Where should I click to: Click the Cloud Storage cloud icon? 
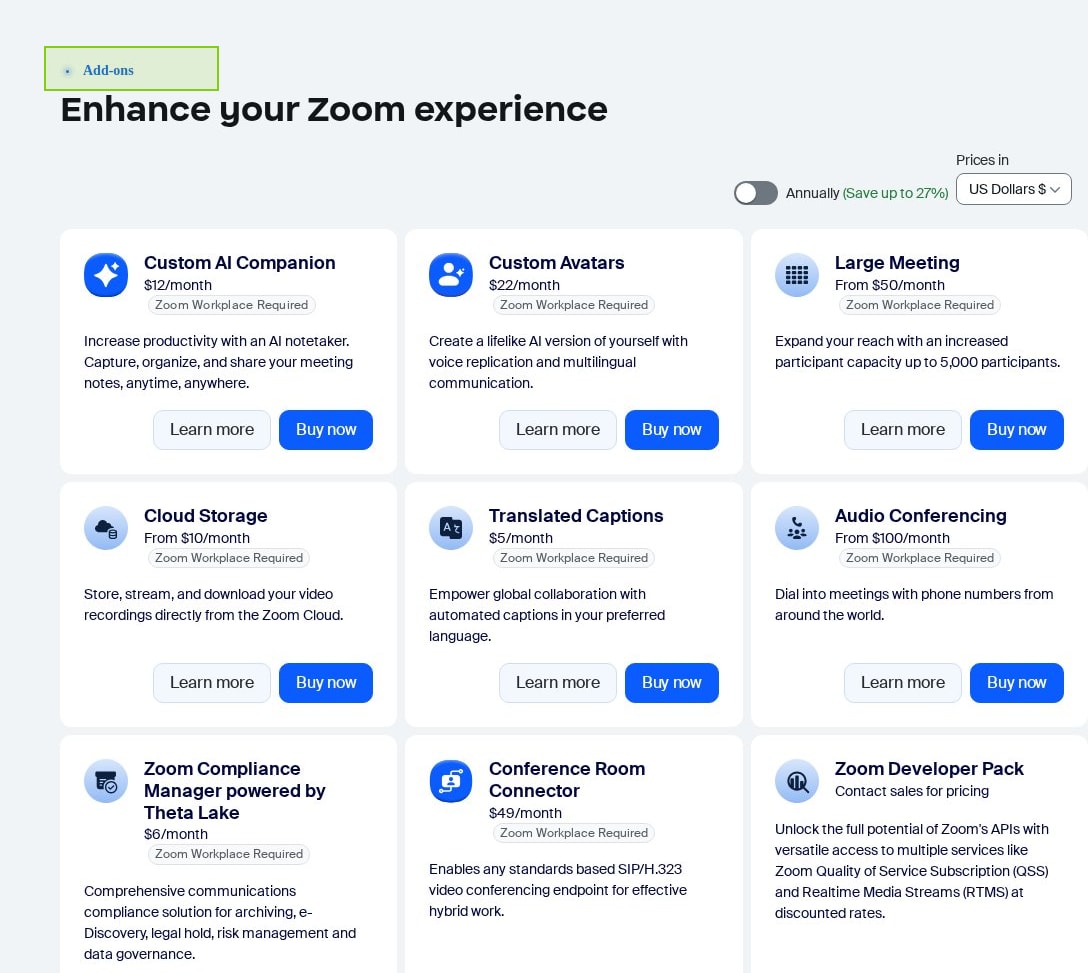pyautogui.click(x=106, y=528)
